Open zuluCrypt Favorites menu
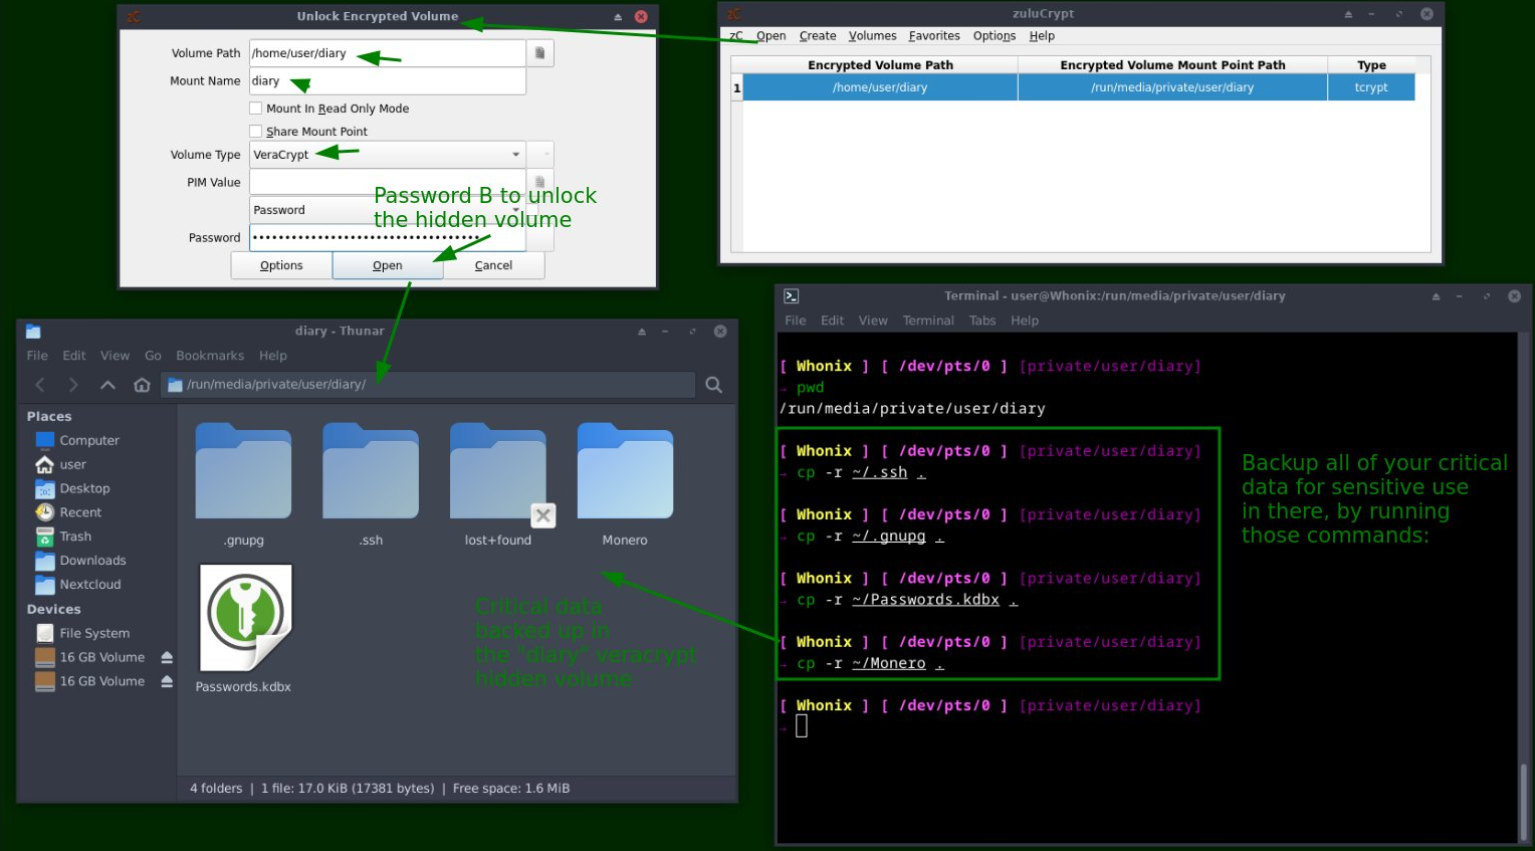The width and height of the screenshot is (1535, 851). click(934, 36)
